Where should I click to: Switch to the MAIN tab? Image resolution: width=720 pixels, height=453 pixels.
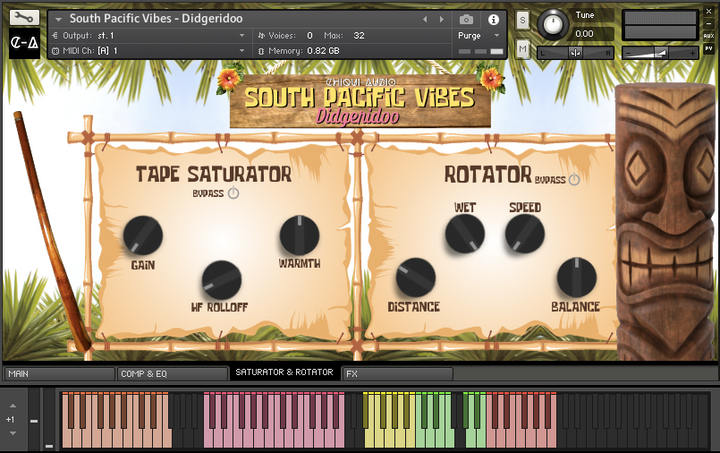coord(59,374)
